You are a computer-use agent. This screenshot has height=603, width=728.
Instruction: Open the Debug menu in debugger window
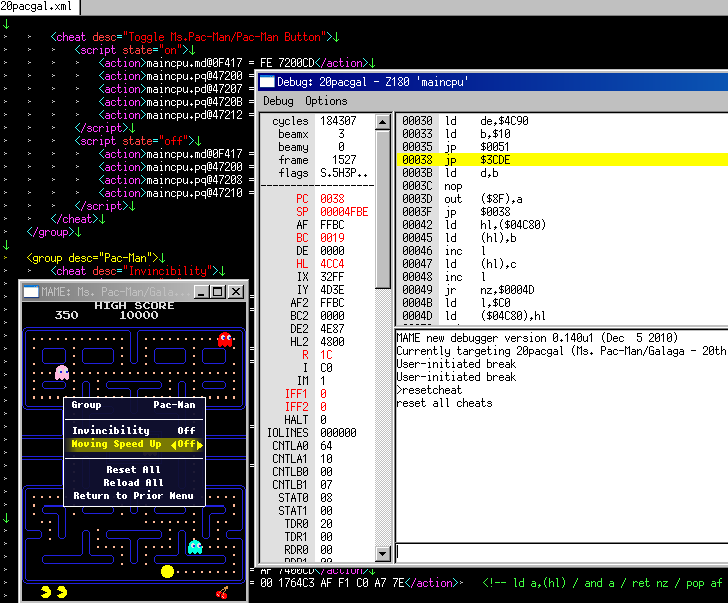pos(278,101)
